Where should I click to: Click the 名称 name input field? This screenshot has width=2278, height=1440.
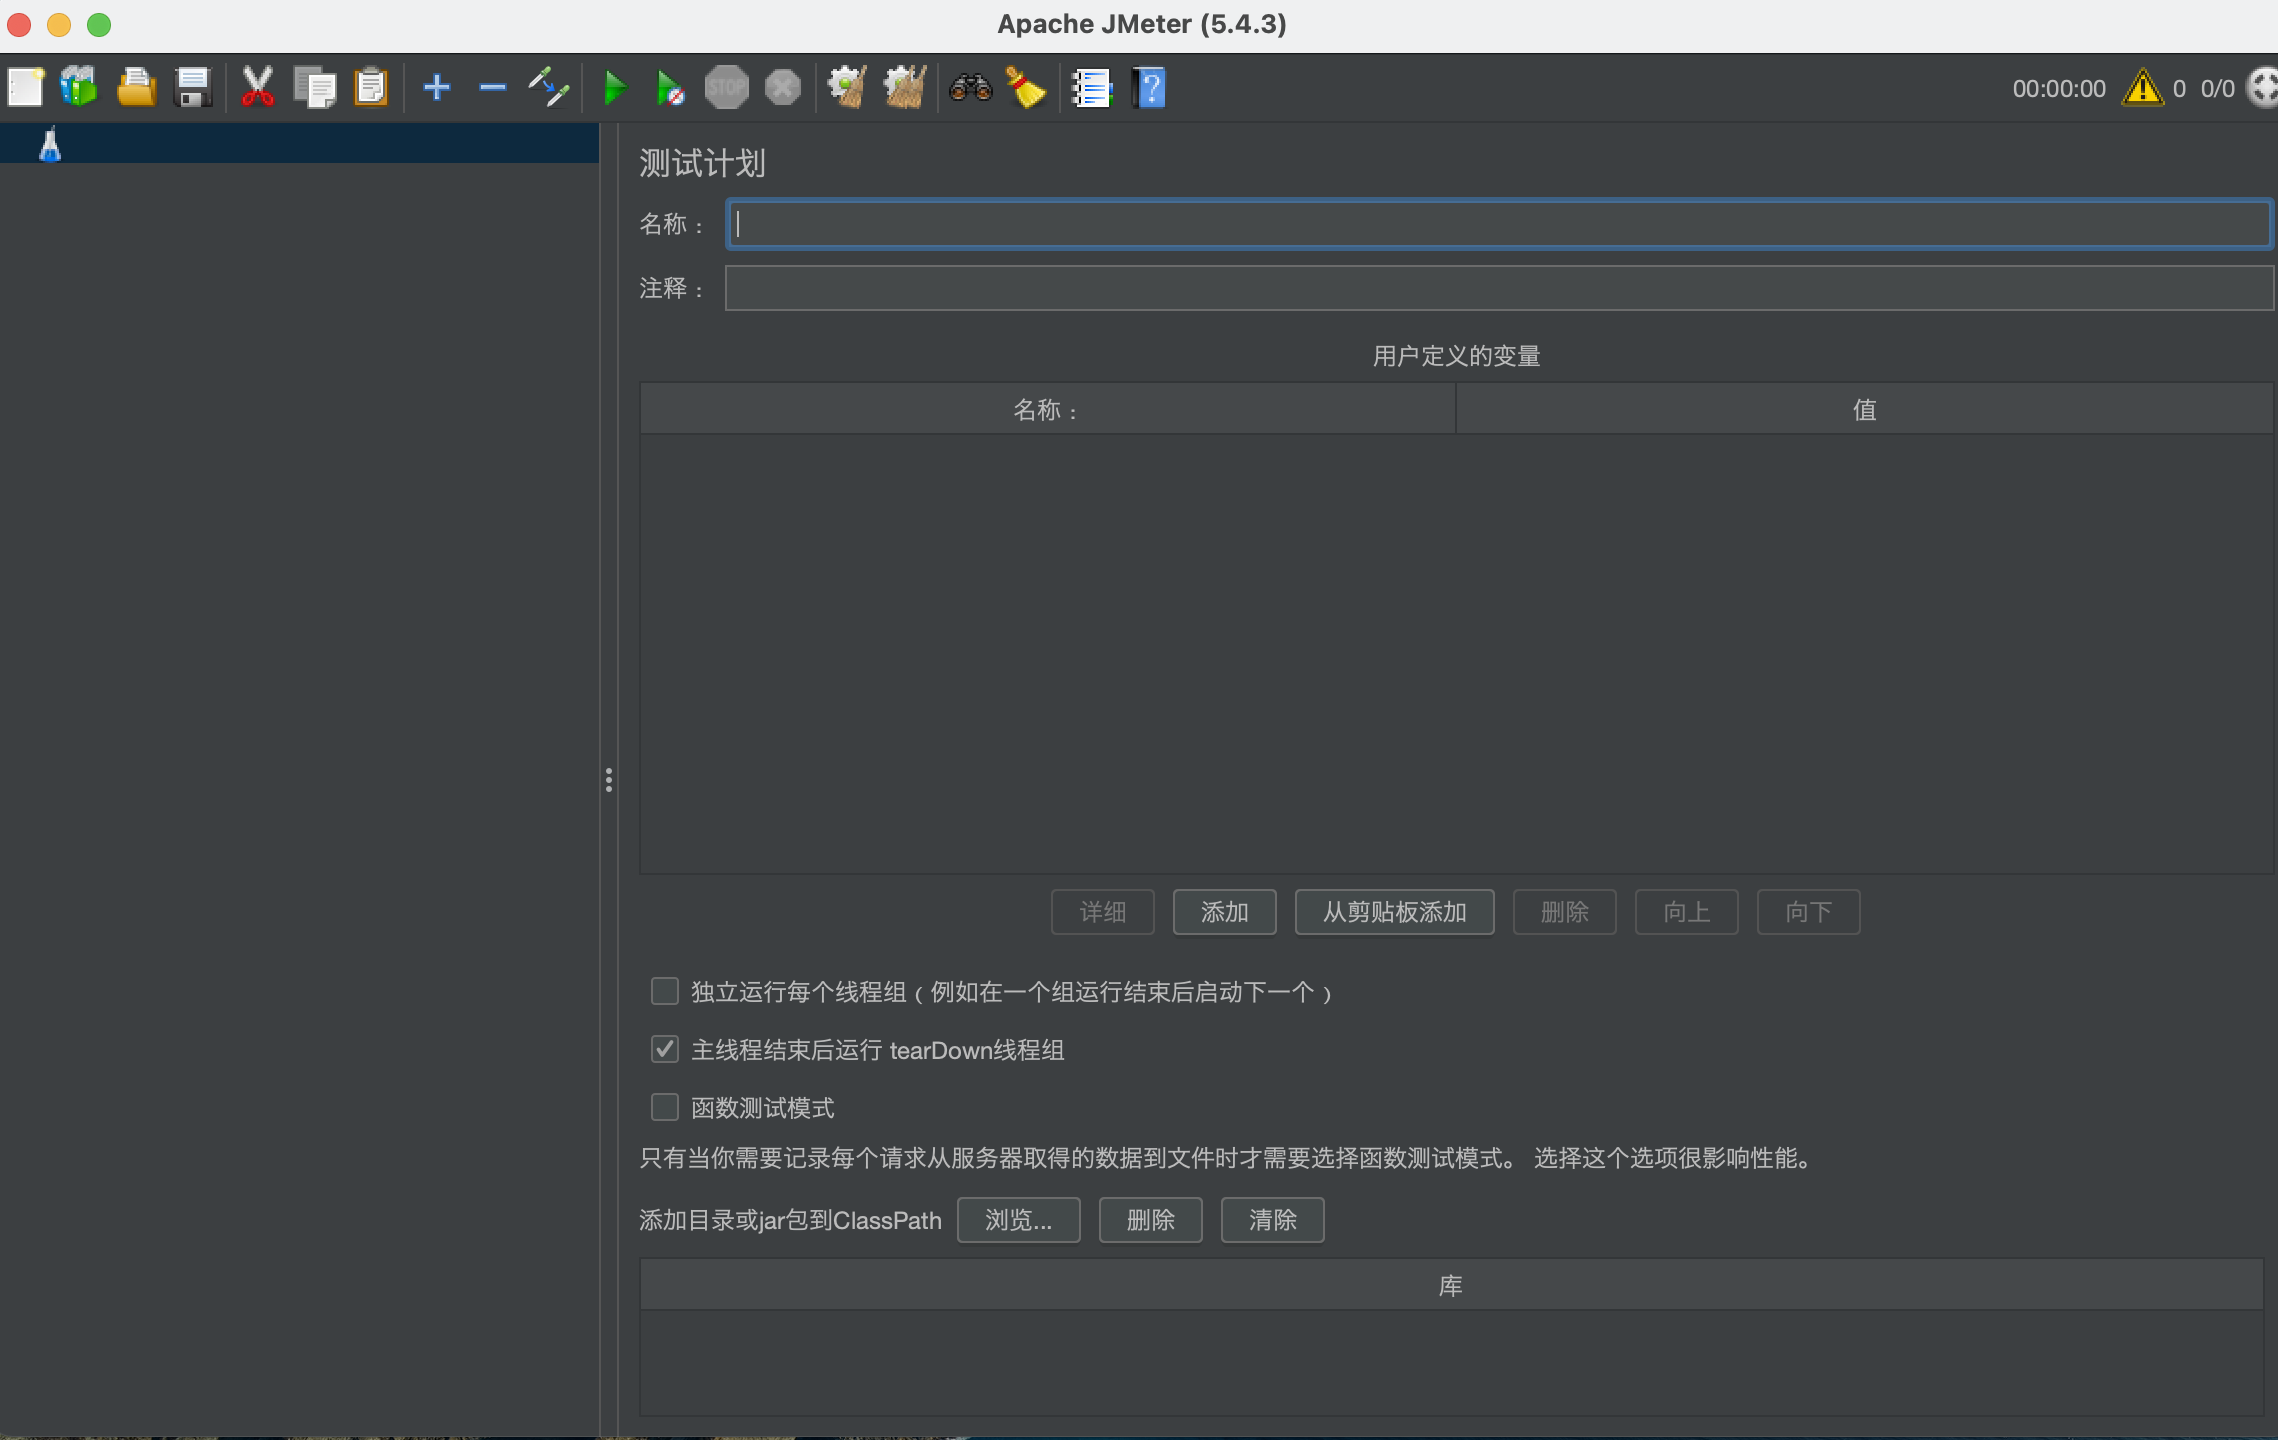[x=1499, y=224]
